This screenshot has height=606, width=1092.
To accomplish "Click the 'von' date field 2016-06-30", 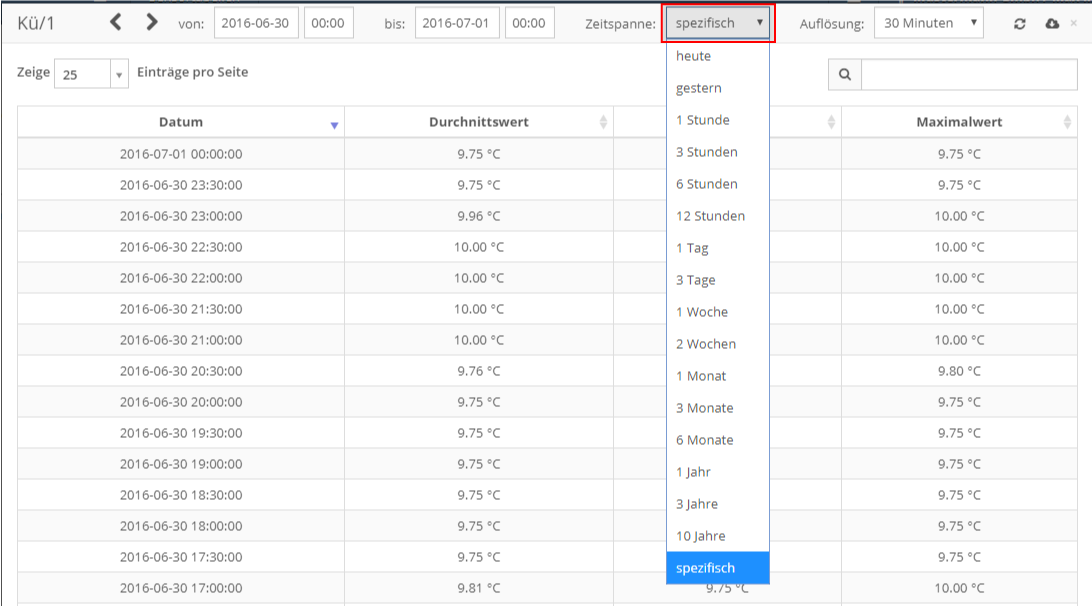I will point(256,23).
